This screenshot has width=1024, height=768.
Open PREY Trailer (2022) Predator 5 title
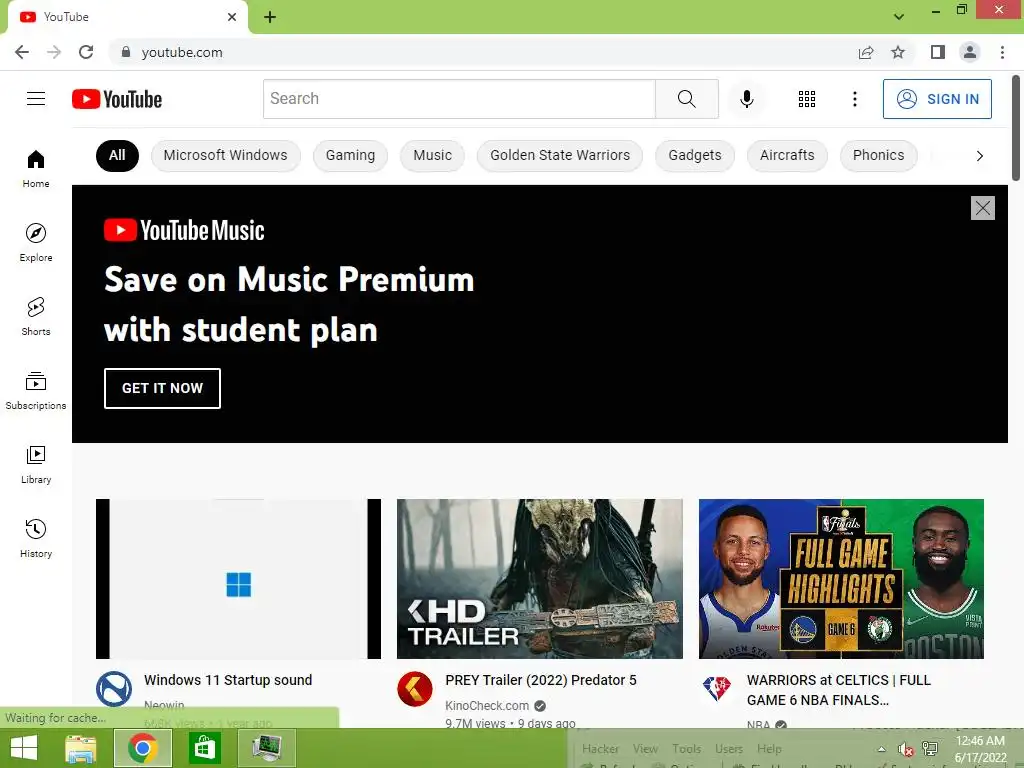(541, 680)
